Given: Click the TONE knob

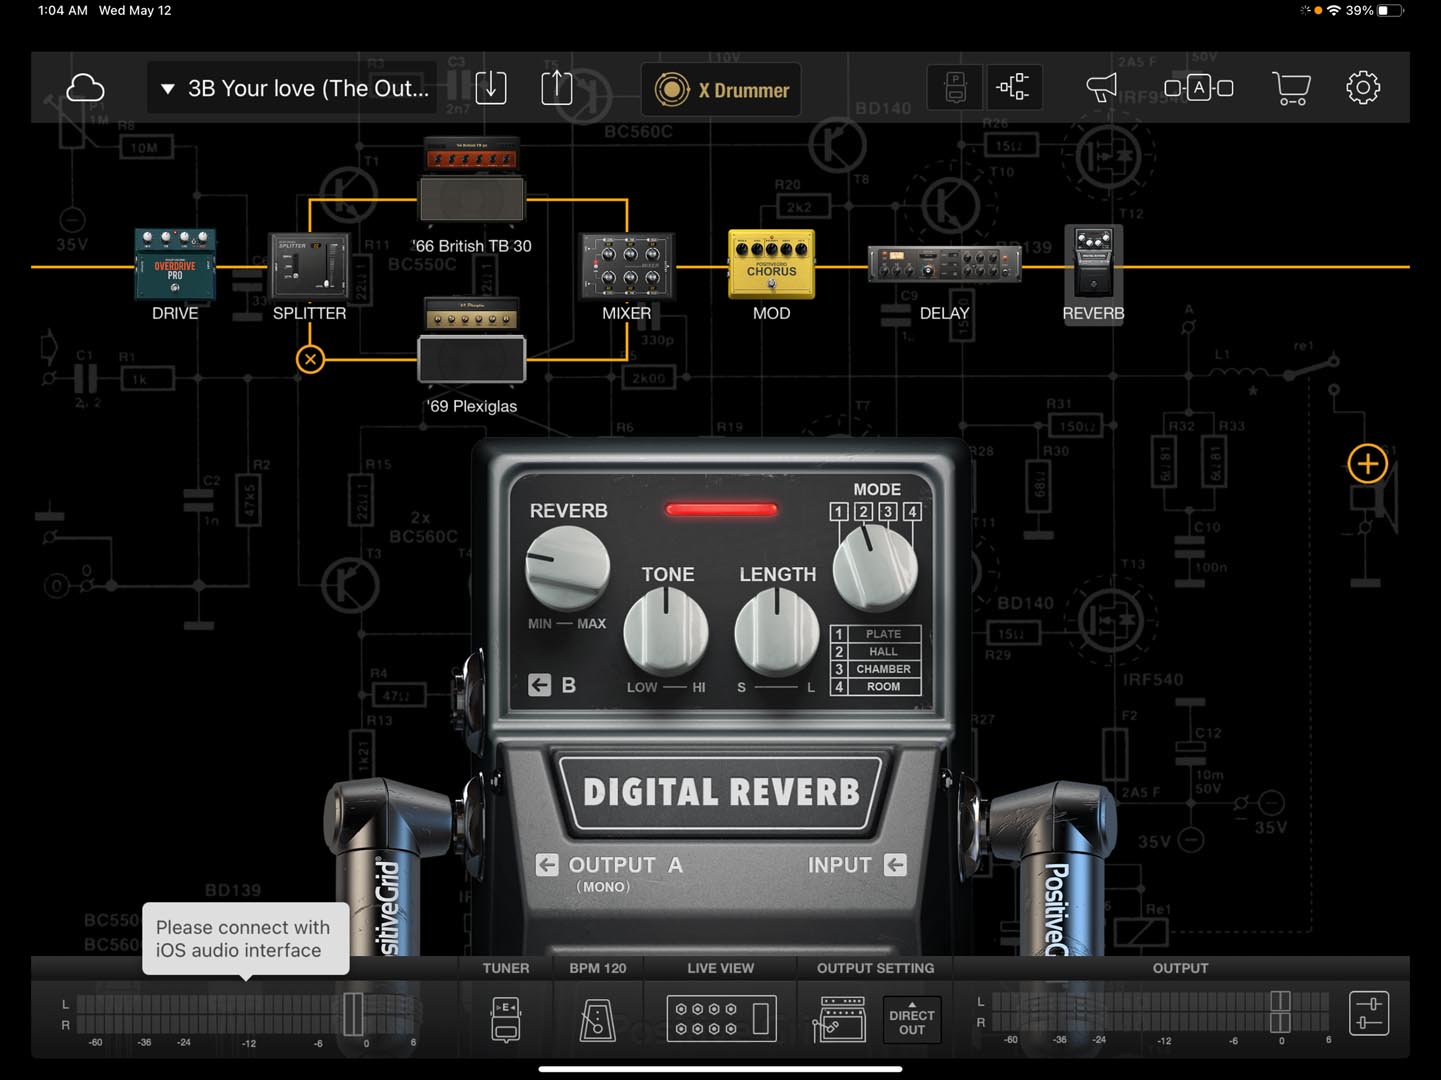Looking at the screenshot, I should click(666, 631).
